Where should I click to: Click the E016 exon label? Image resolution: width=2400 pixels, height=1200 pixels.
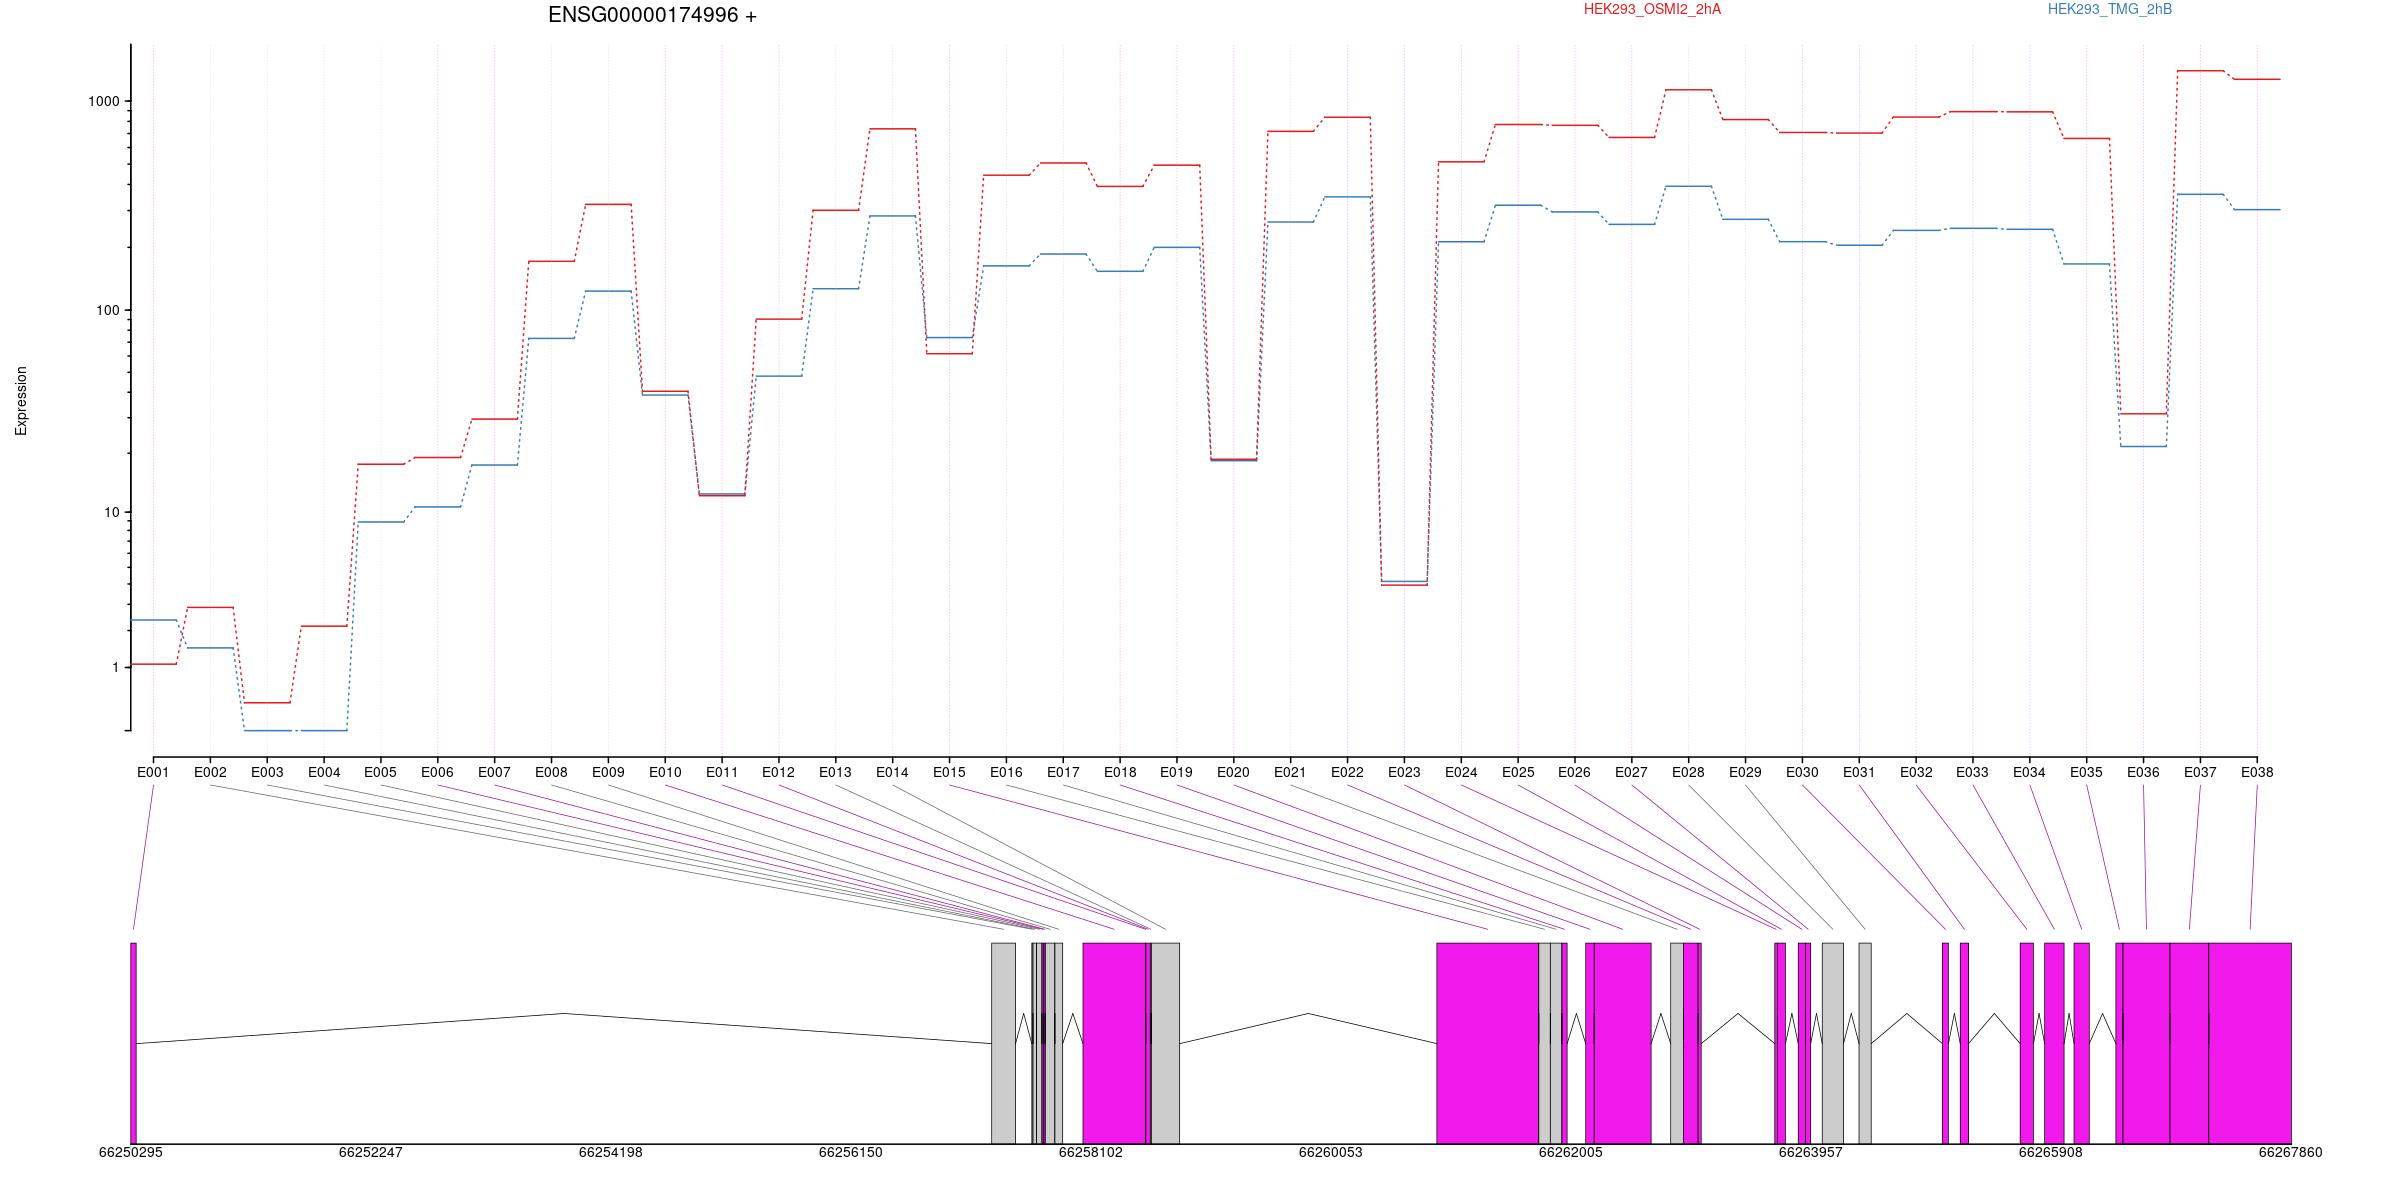click(x=1006, y=772)
